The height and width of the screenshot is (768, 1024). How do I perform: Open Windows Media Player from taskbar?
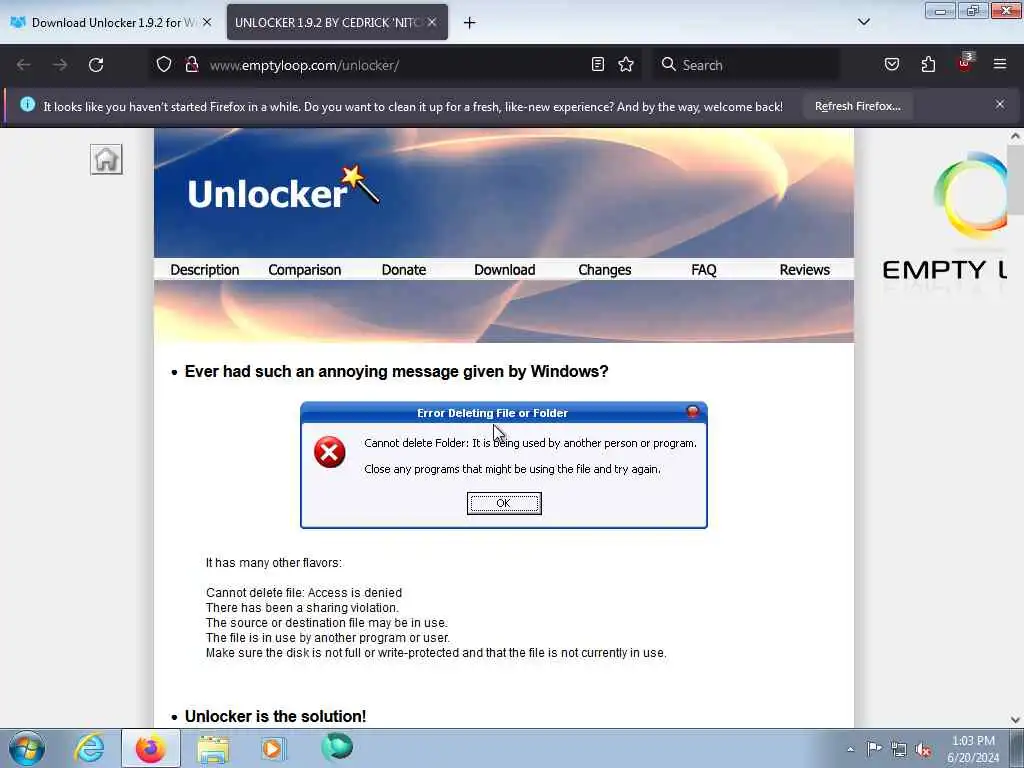[x=273, y=748]
